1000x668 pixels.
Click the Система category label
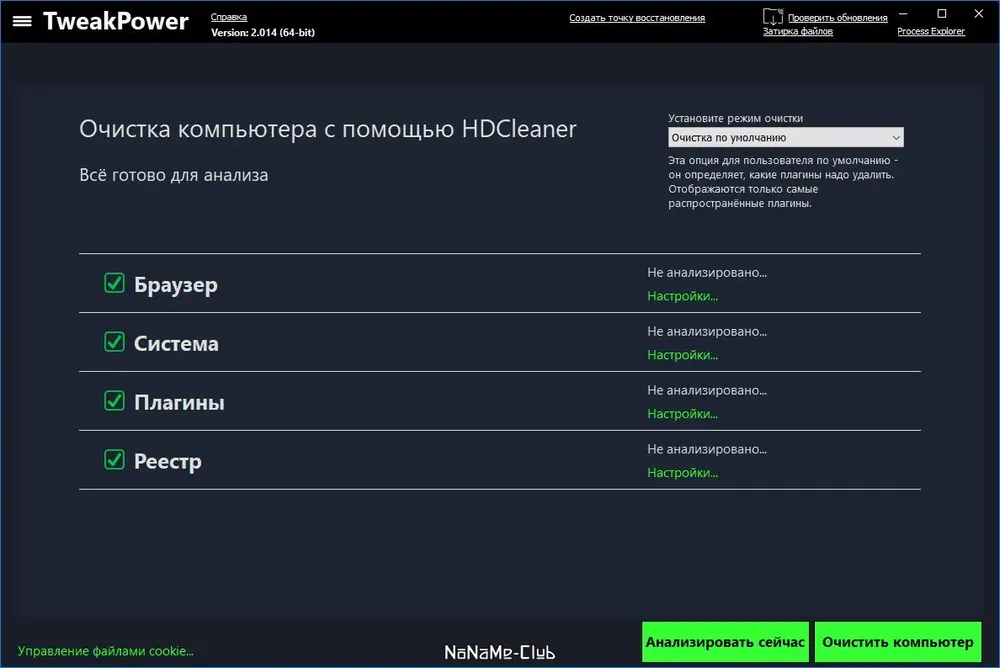176,343
